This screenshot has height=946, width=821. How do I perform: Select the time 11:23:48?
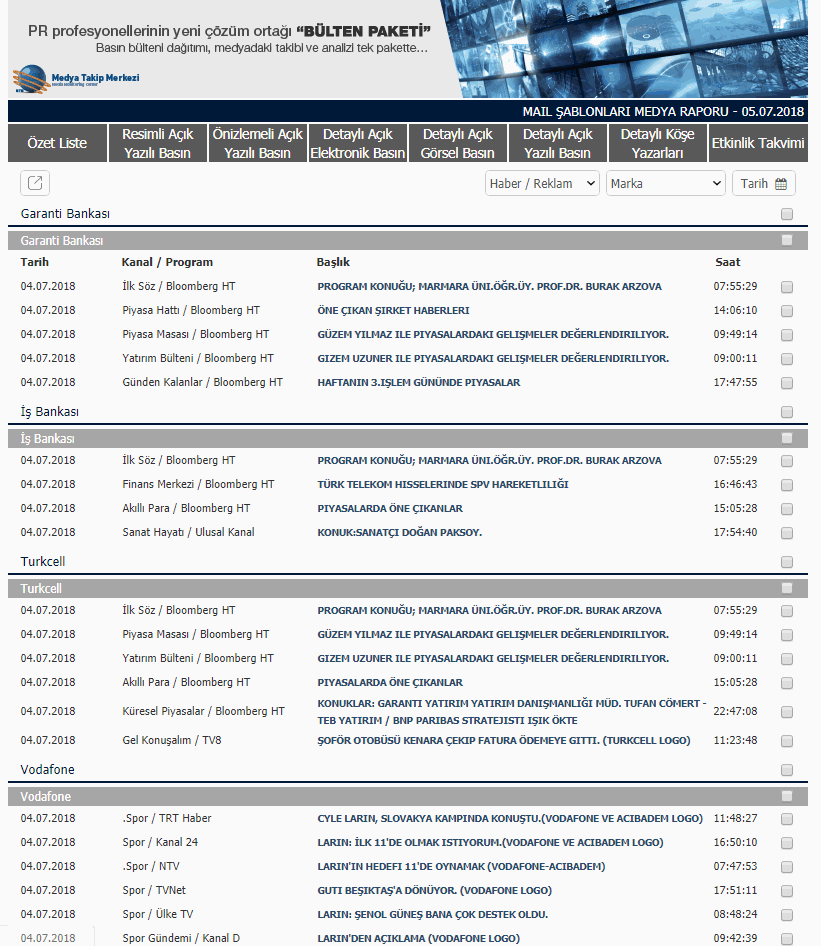tap(735, 740)
